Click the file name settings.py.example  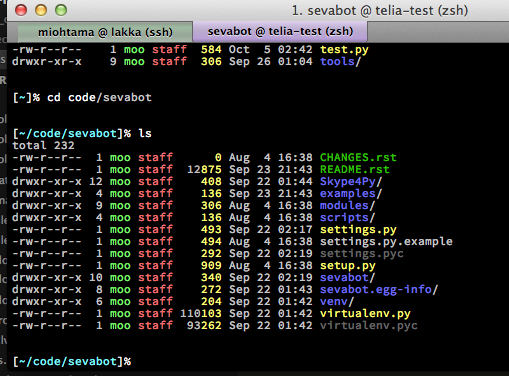[386, 242]
